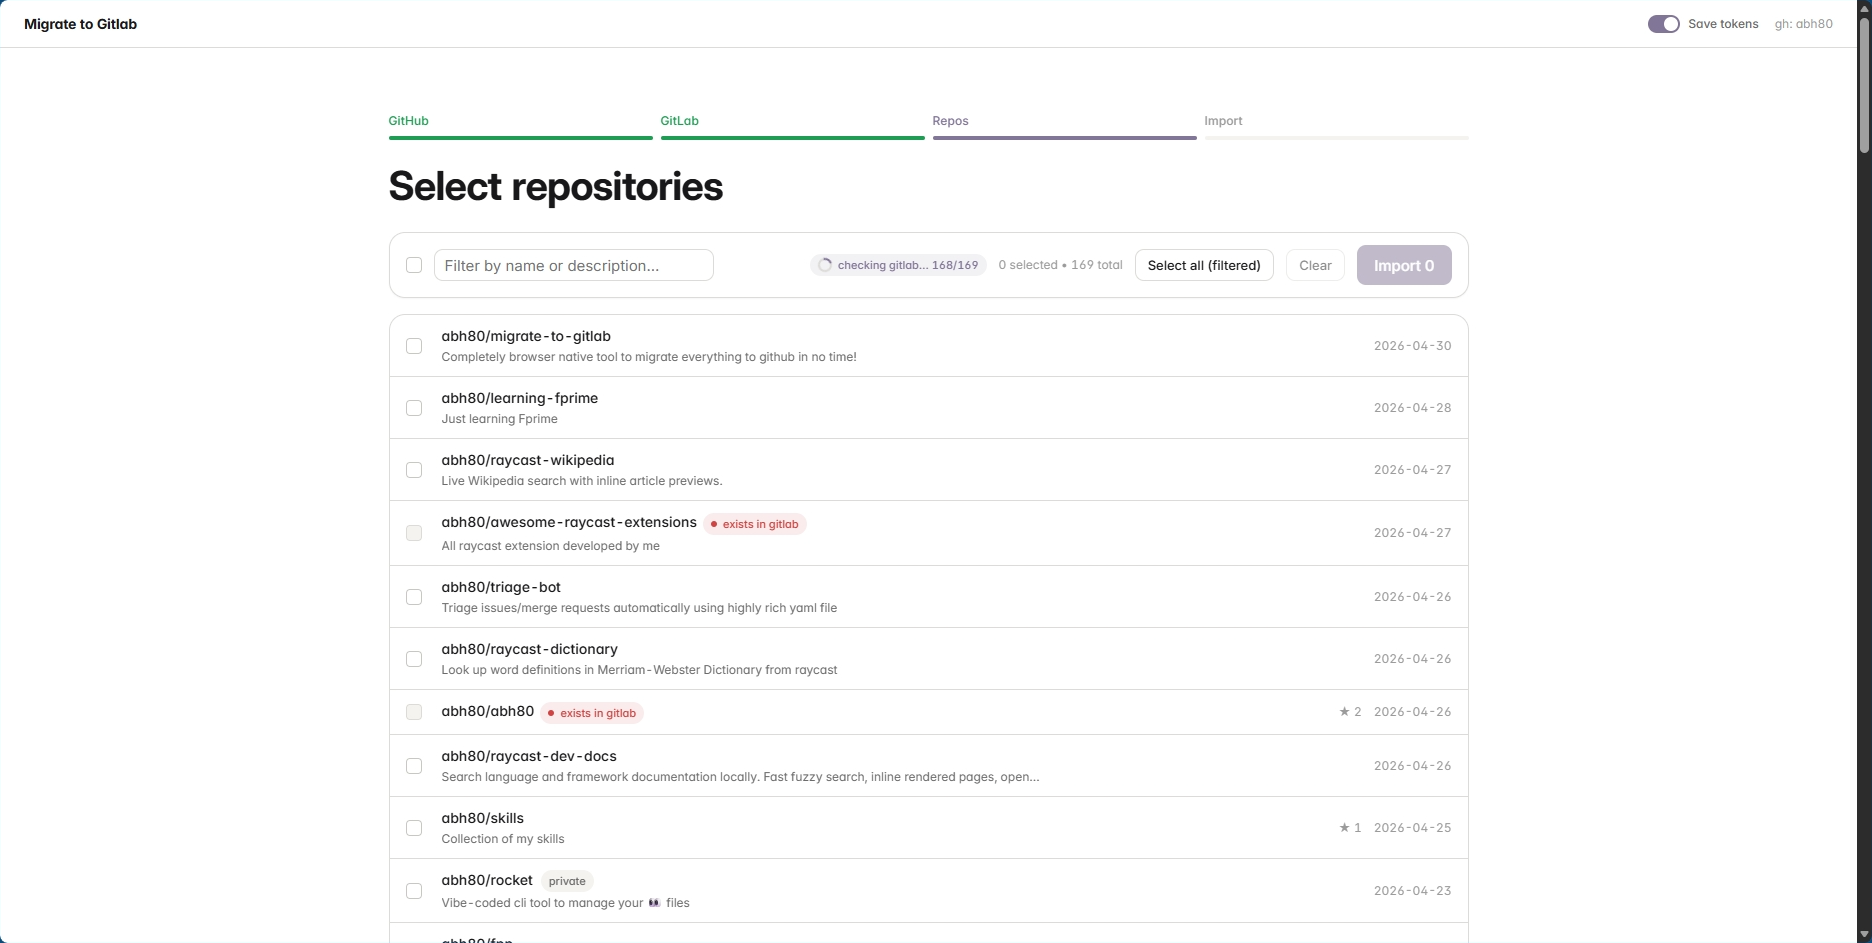Viewport: 1872px width, 943px height.
Task: Click disabled checkbox for abh80/abh80
Action: [414, 712]
